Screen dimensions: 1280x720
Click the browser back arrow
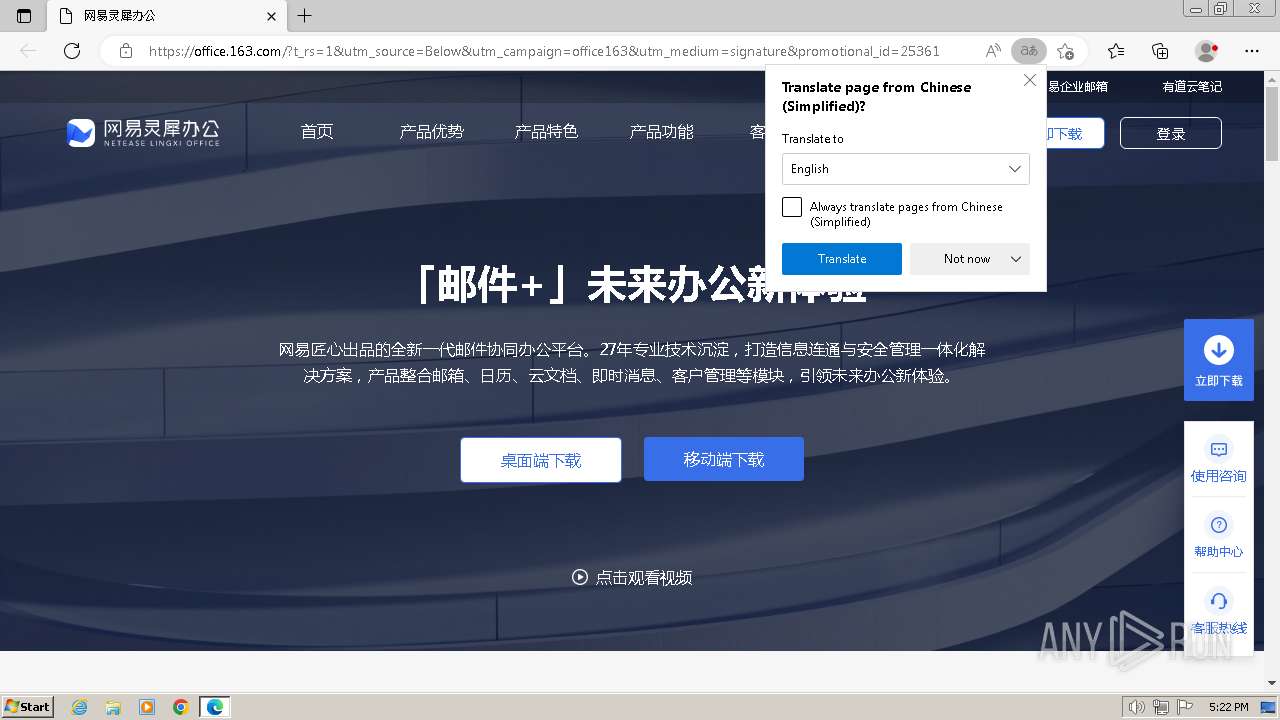point(28,51)
